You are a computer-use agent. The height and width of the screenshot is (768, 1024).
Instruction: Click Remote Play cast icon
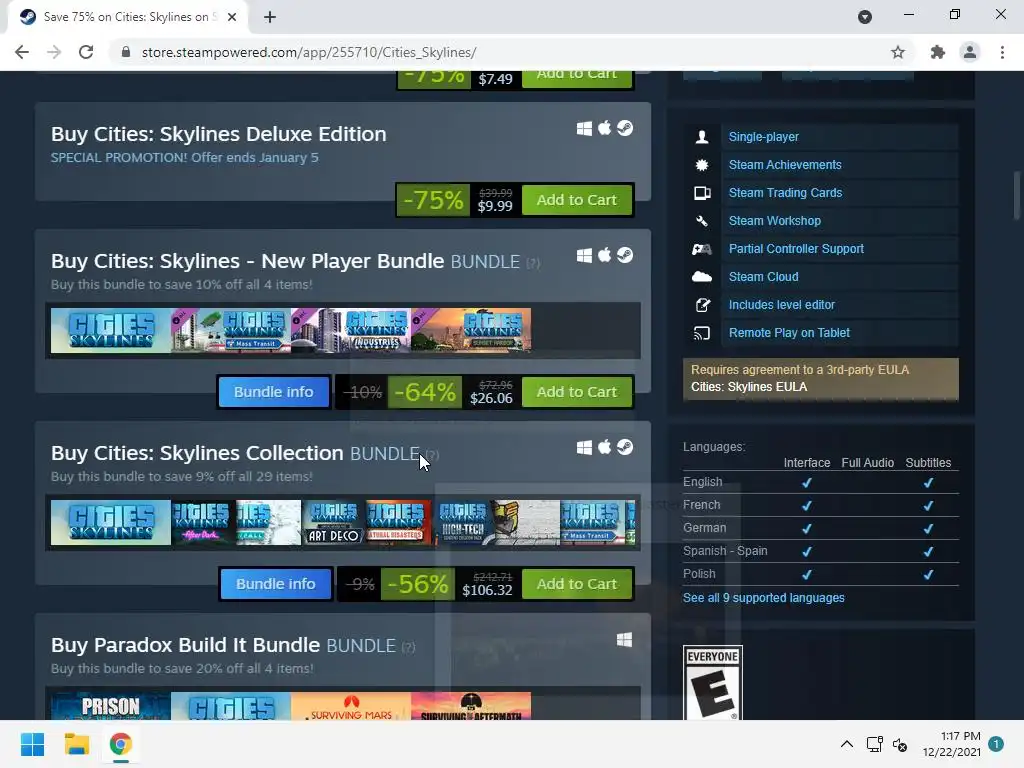point(702,333)
